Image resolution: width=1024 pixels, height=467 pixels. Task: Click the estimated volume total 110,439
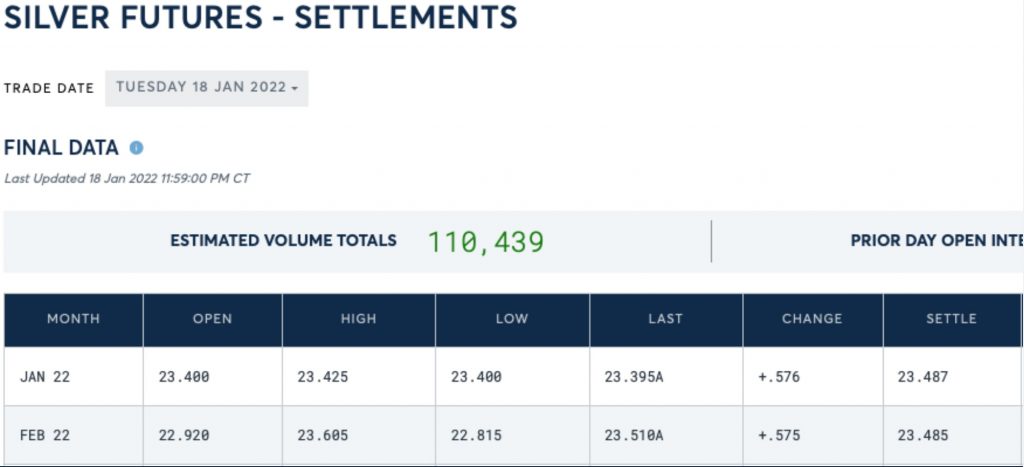tap(486, 242)
